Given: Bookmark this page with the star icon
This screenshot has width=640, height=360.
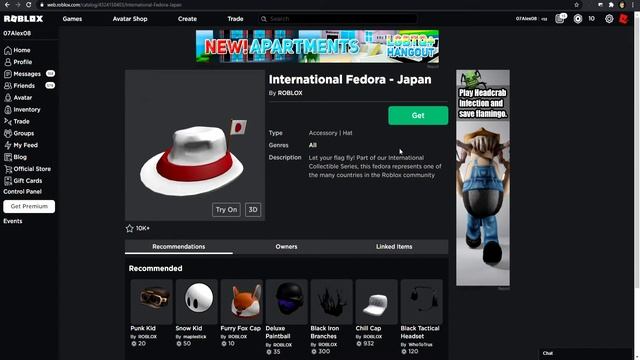Looking at the screenshot, I should pyautogui.click(x=576, y=4).
